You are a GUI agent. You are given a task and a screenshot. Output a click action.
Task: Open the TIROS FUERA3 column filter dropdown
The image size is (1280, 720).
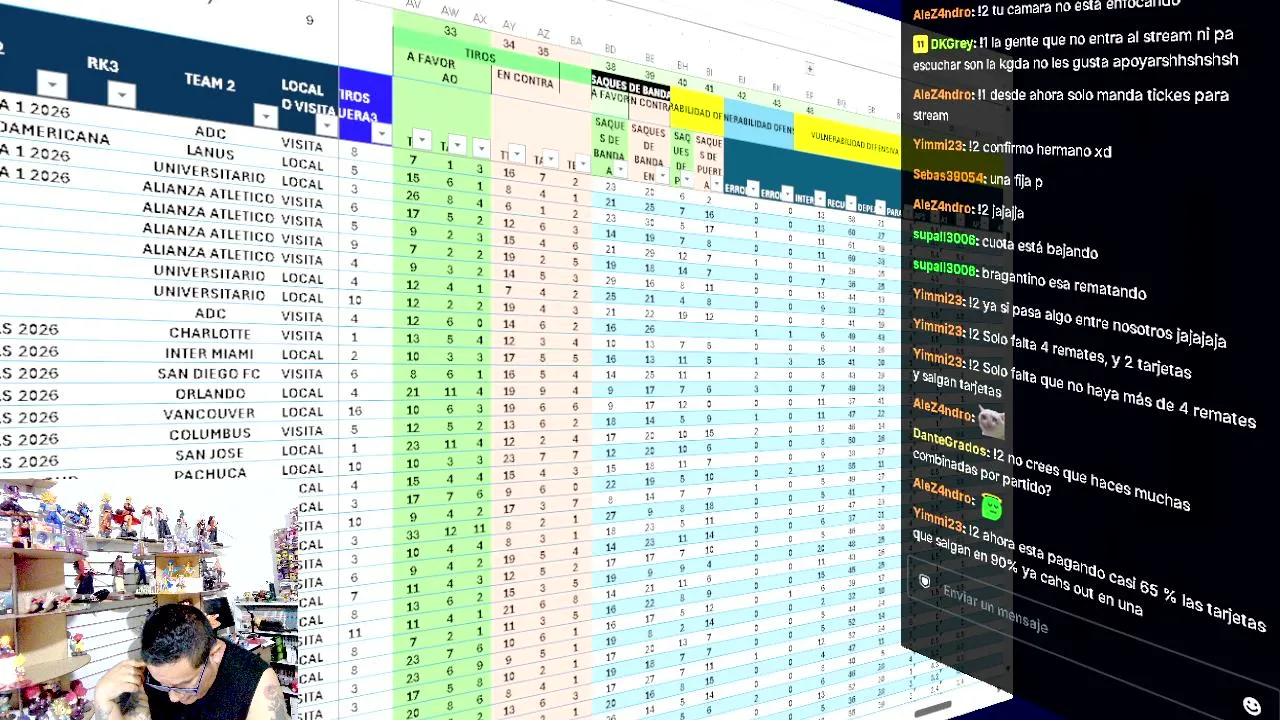(x=381, y=133)
